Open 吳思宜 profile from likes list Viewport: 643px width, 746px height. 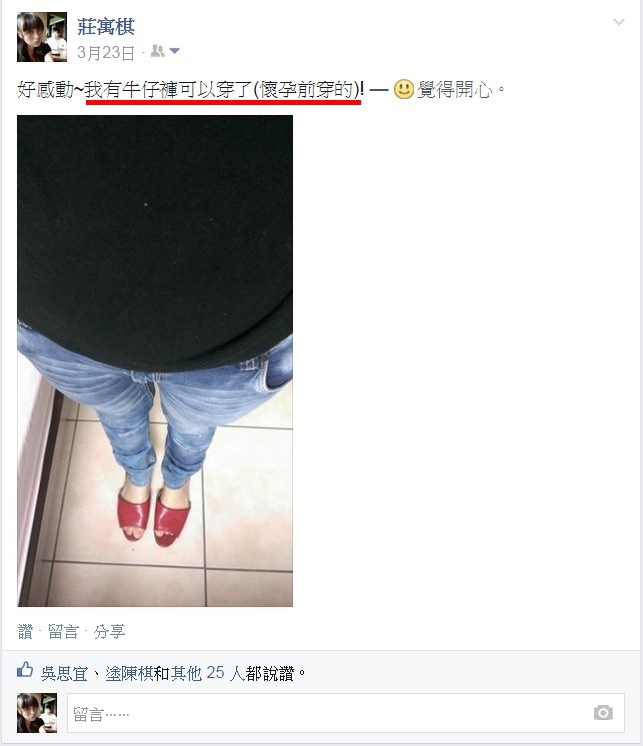[x=64, y=673]
